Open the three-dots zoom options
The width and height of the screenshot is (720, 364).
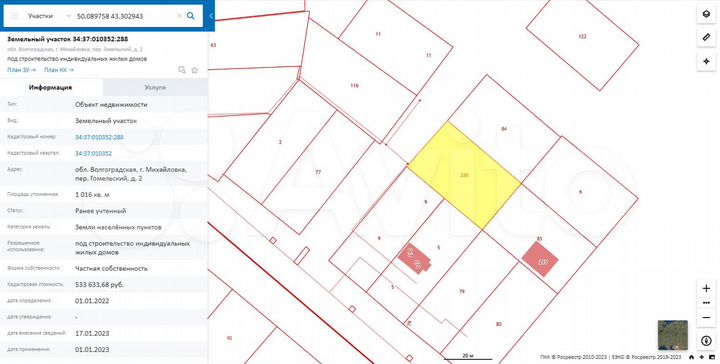[x=706, y=303]
